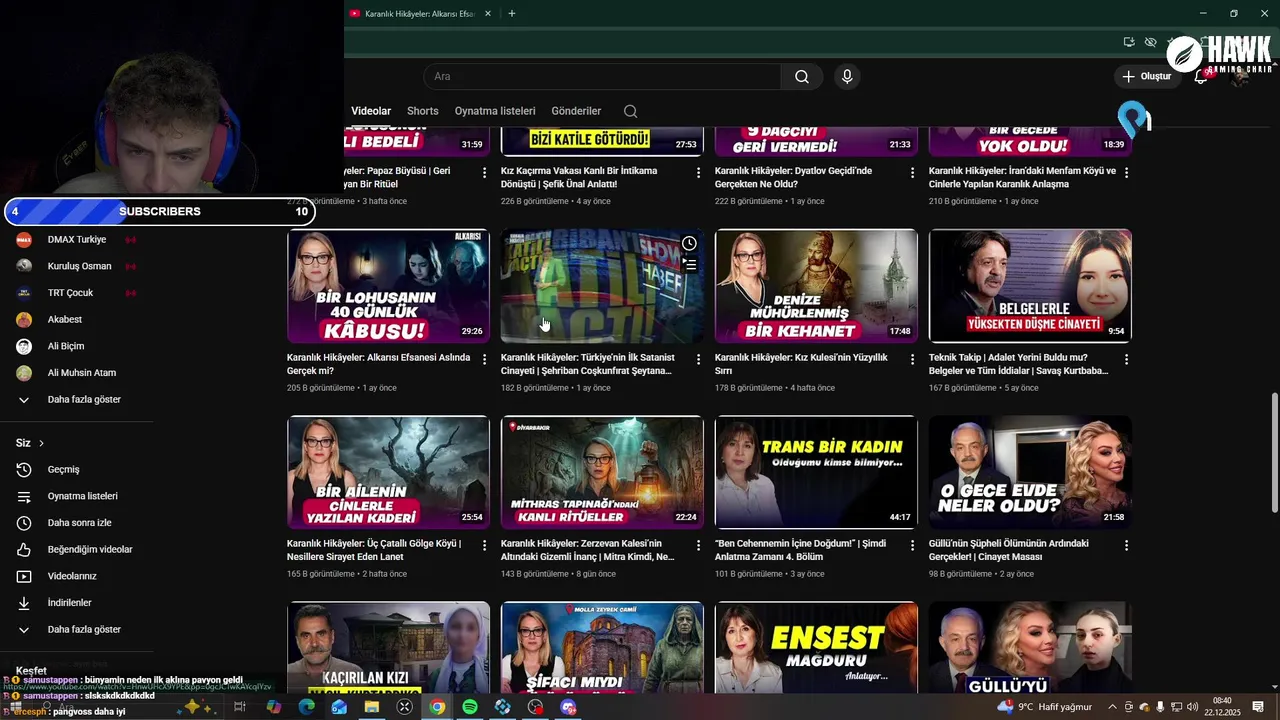
Task: Switch to the Shorts tab
Action: (x=422, y=111)
